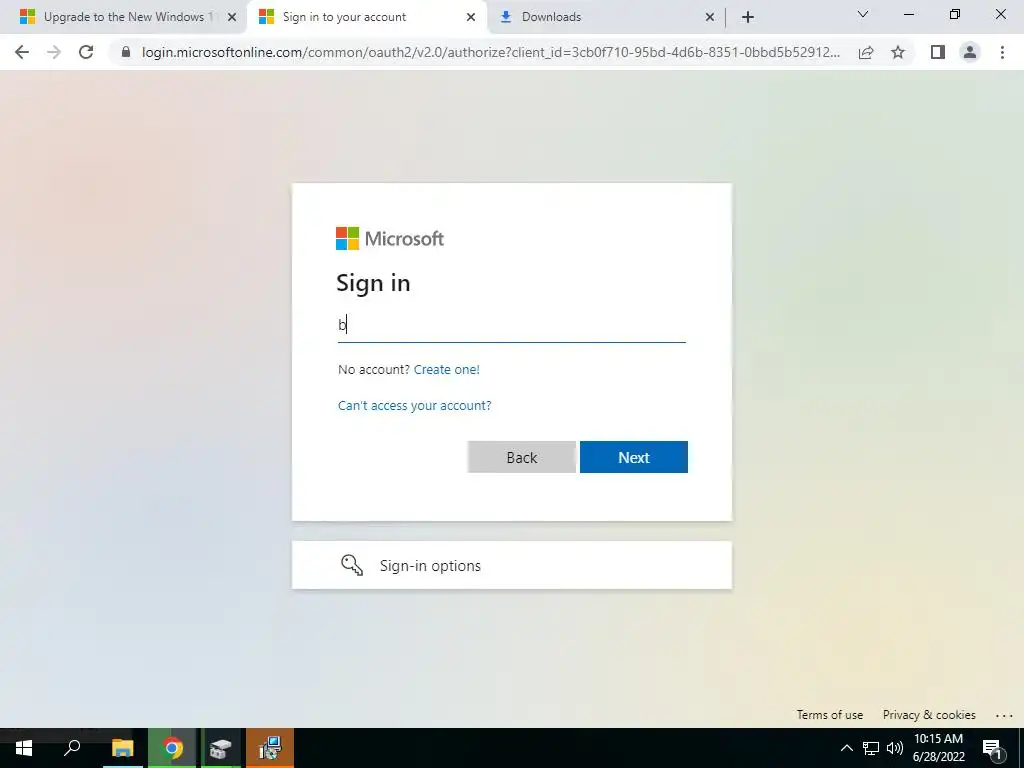Open a new browser tab
Image resolution: width=1024 pixels, height=768 pixels.
[748, 17]
